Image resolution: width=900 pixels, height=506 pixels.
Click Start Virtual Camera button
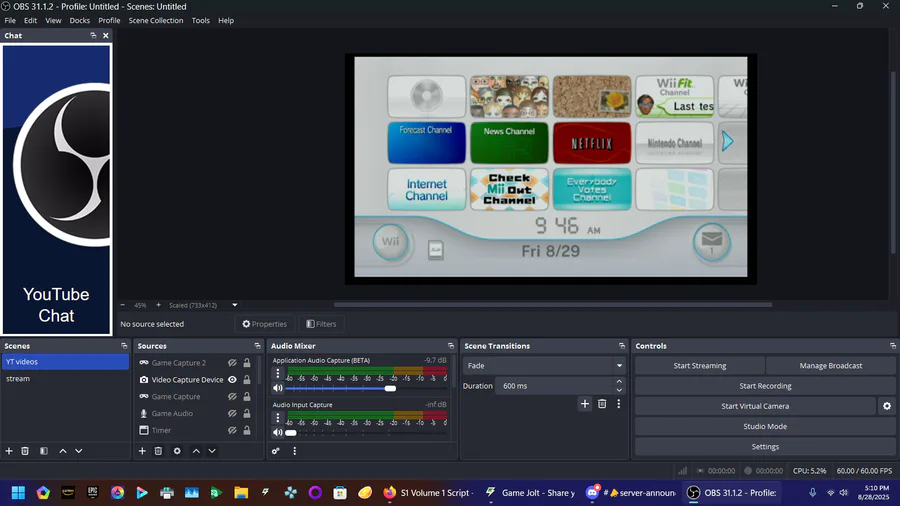(755, 406)
